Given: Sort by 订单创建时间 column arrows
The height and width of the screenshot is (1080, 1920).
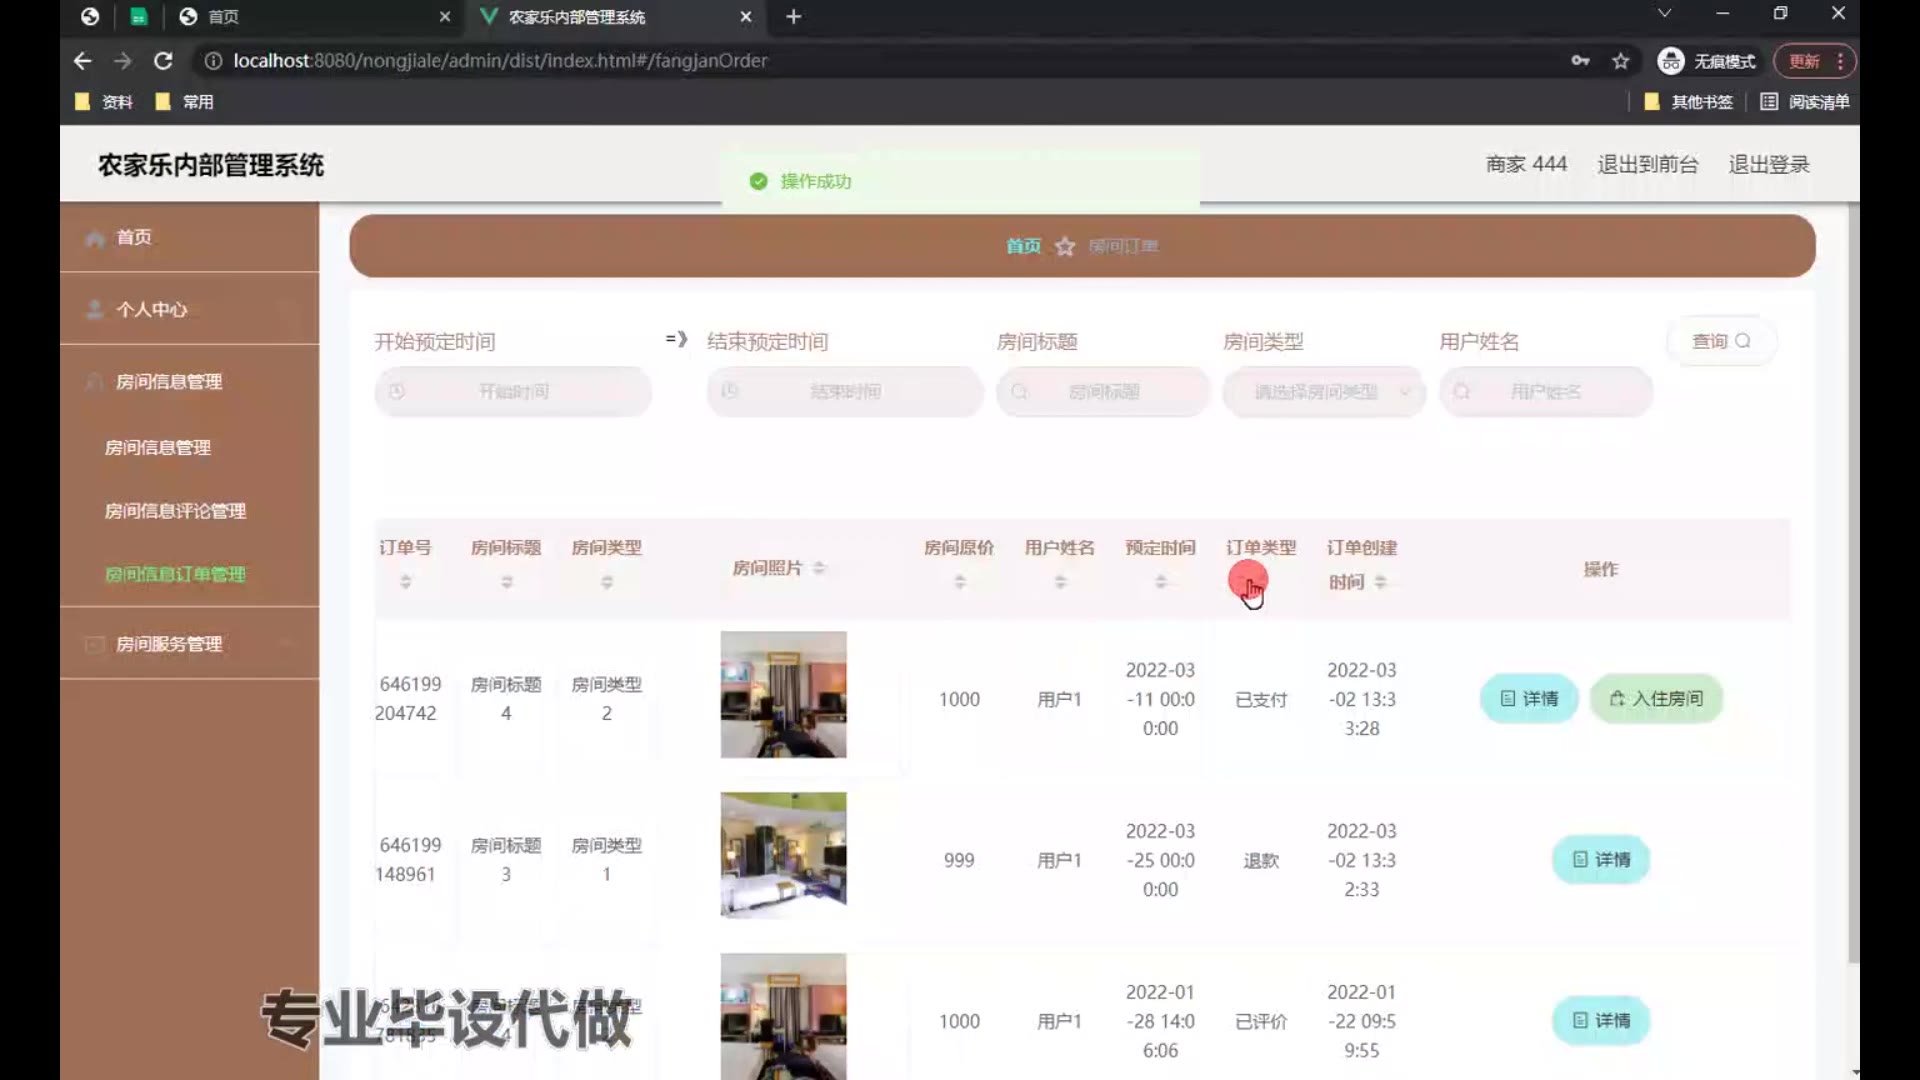Looking at the screenshot, I should point(1380,581).
